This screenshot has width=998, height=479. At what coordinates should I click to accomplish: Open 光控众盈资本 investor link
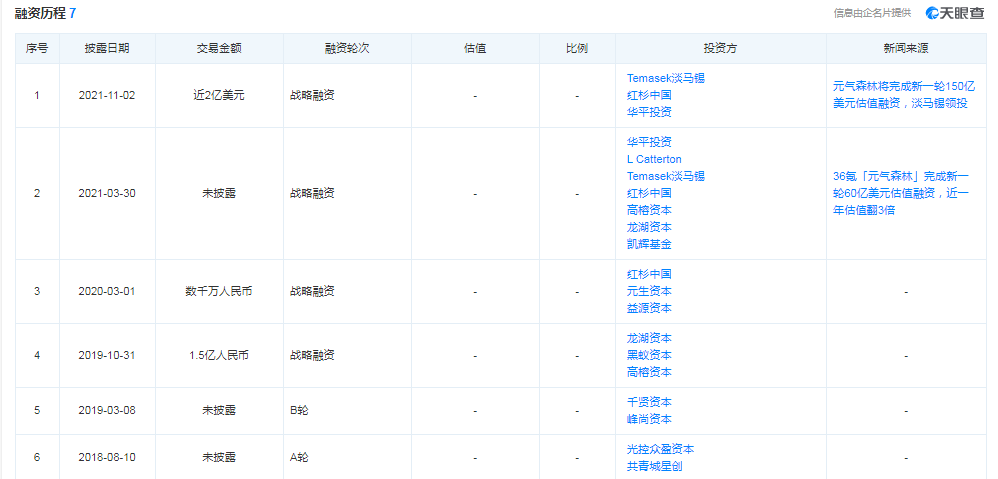(659, 449)
